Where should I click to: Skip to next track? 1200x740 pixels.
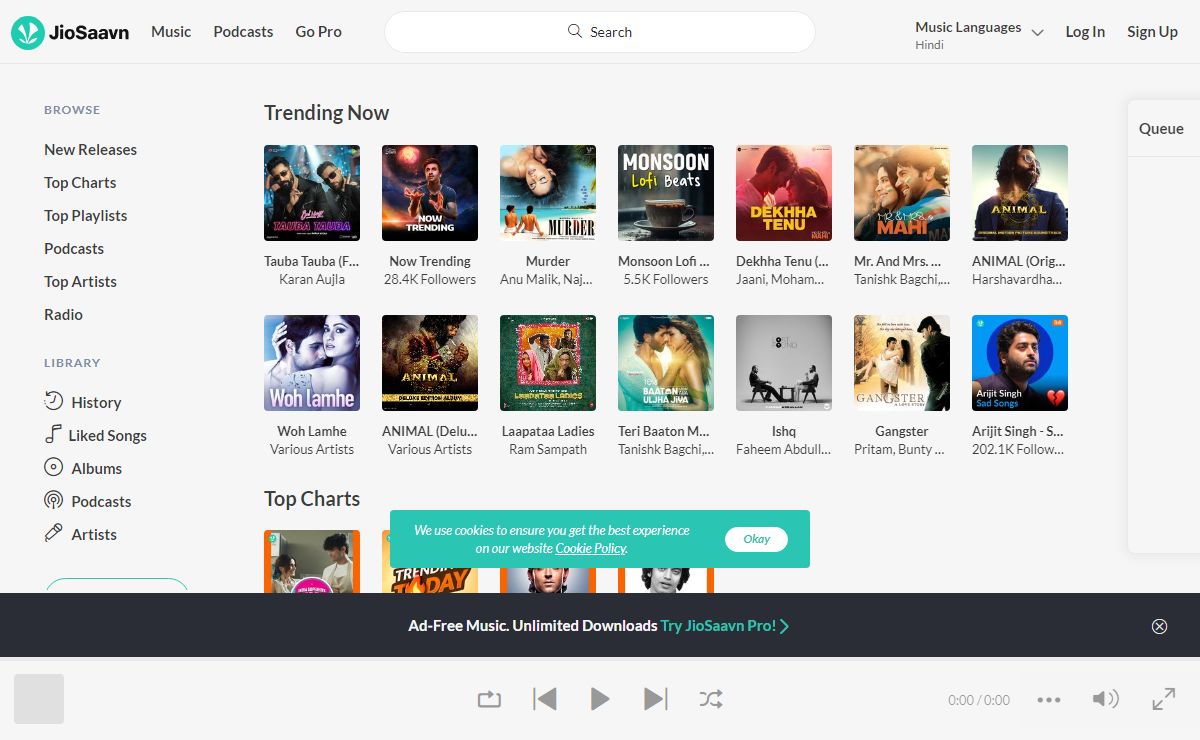coord(655,699)
